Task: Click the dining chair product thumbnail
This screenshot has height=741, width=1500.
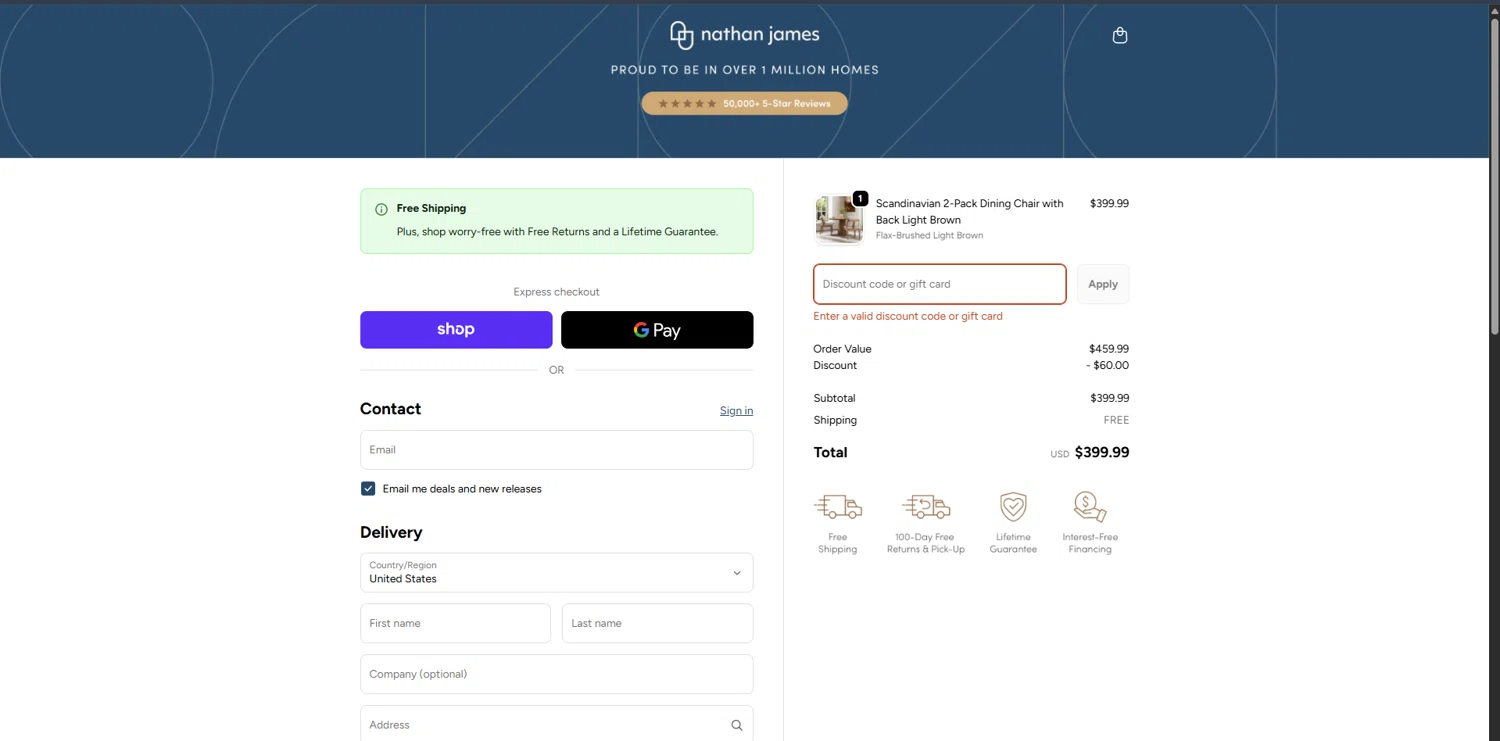Action: [839, 220]
